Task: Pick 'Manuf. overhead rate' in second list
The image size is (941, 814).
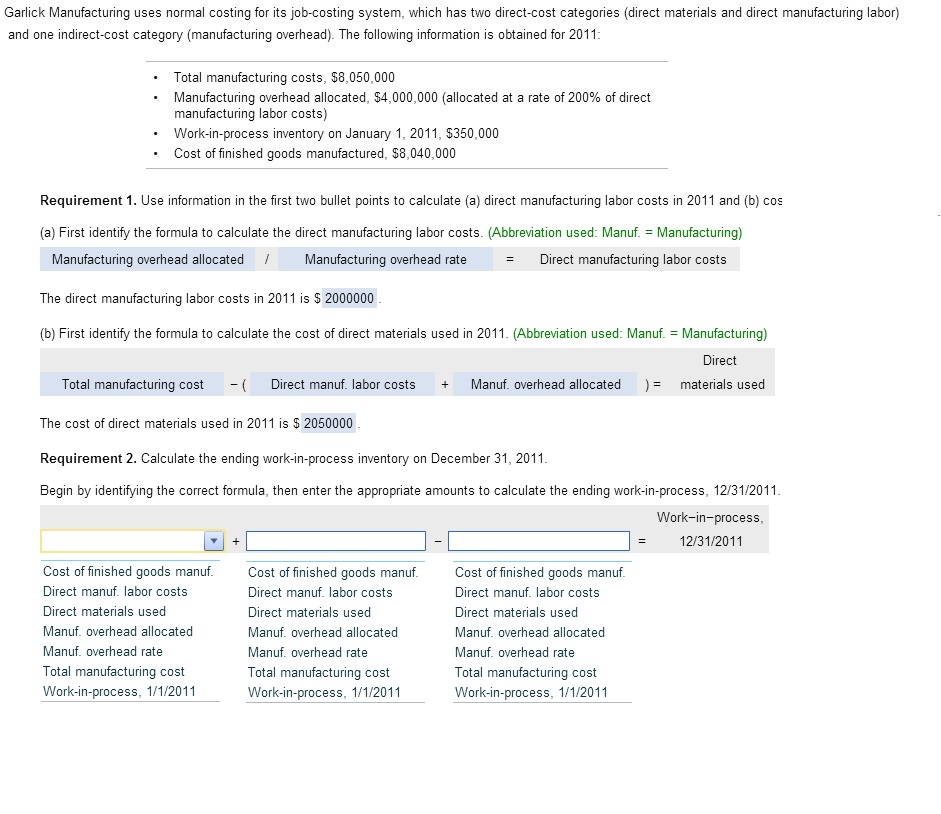Action: click(308, 653)
